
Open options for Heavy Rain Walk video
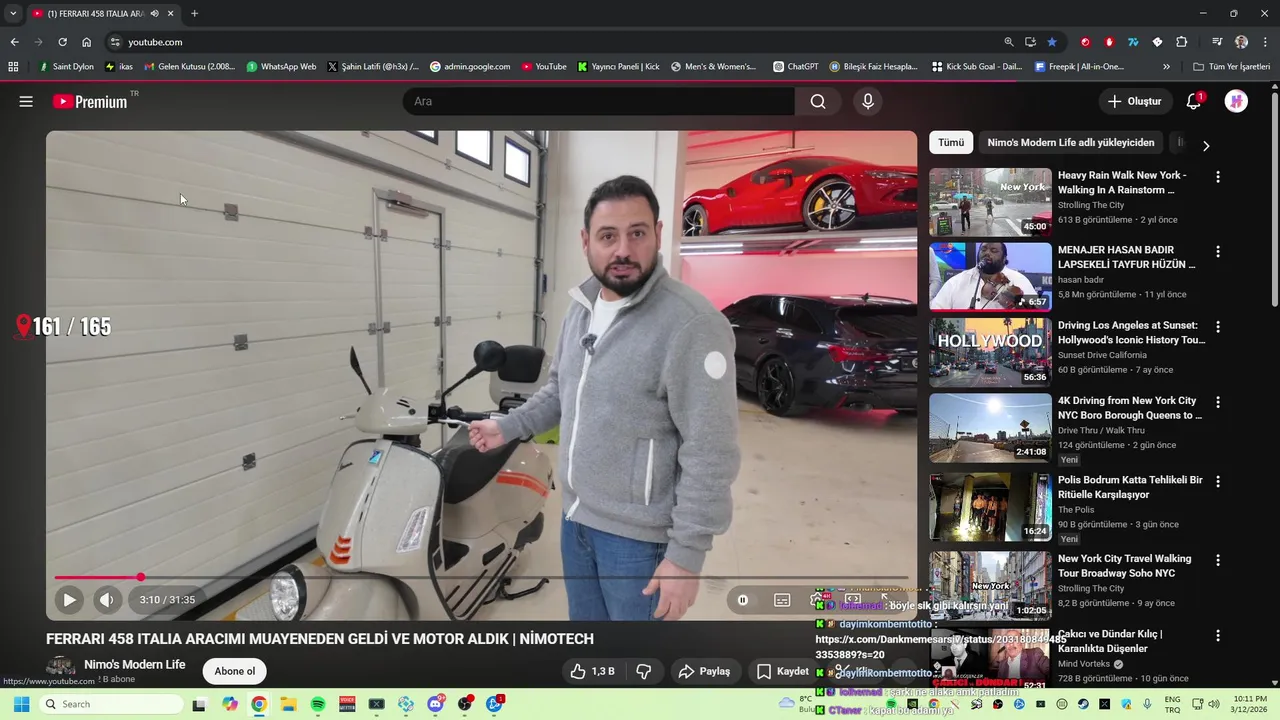coord(1217,177)
